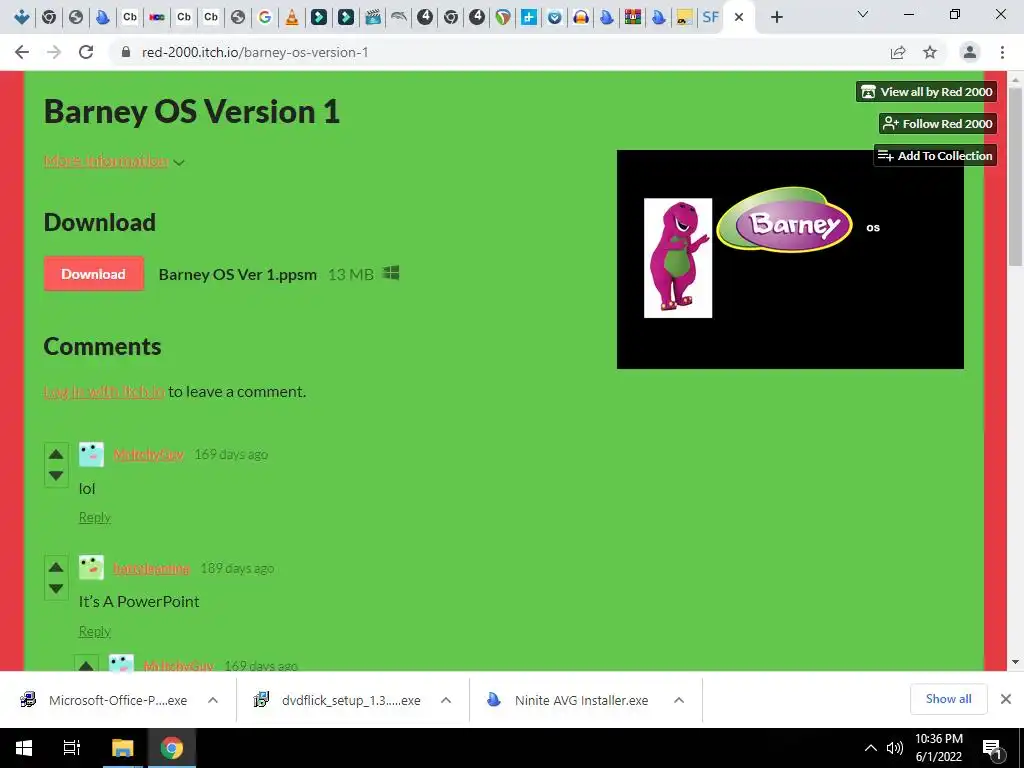Show hidden system tray icons
This screenshot has height=768, width=1024.
pos(871,748)
